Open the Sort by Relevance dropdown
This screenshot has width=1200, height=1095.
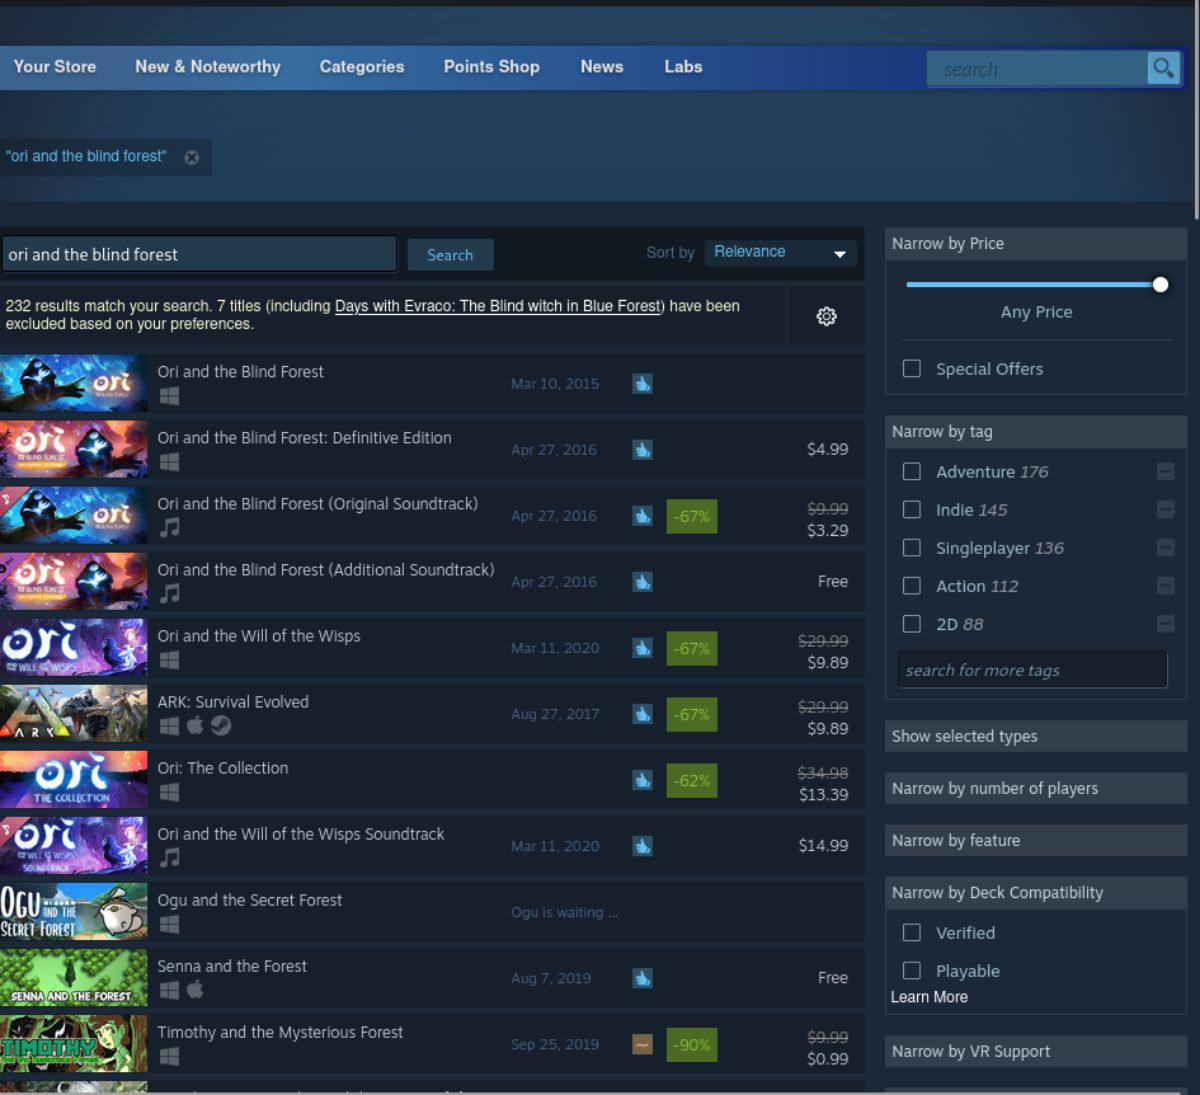[x=780, y=252]
